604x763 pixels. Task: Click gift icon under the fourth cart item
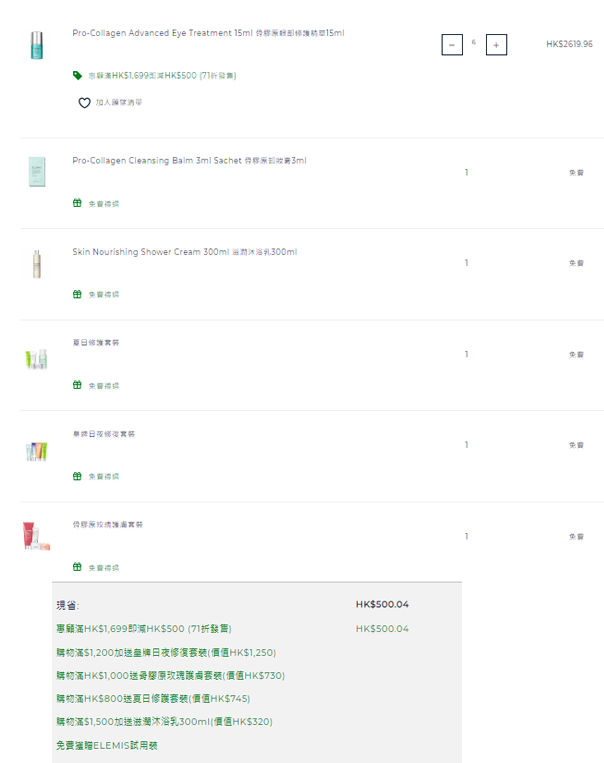77,385
